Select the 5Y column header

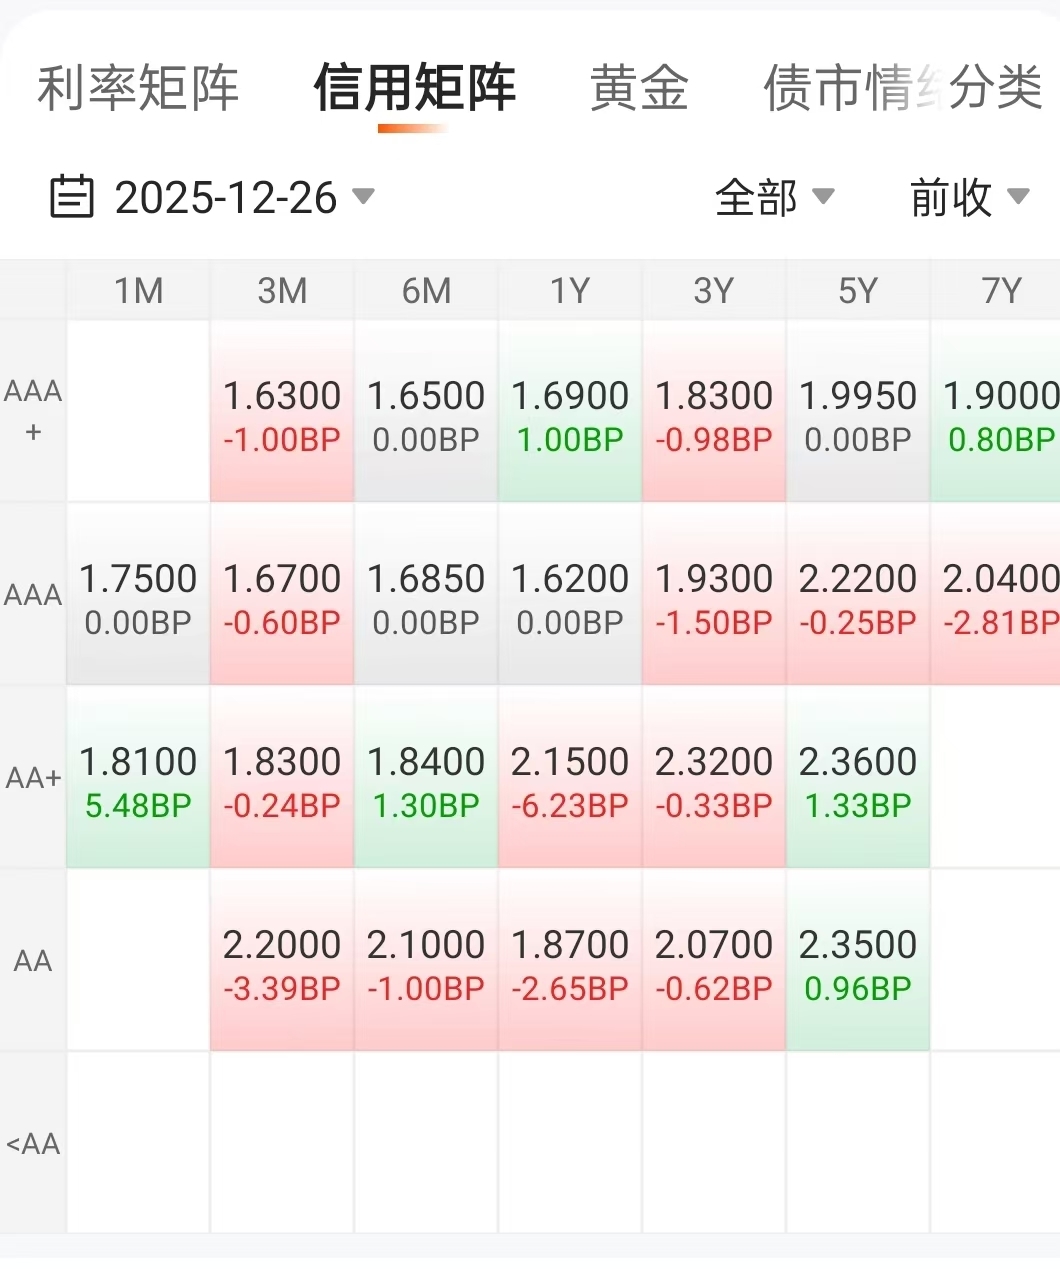point(858,291)
